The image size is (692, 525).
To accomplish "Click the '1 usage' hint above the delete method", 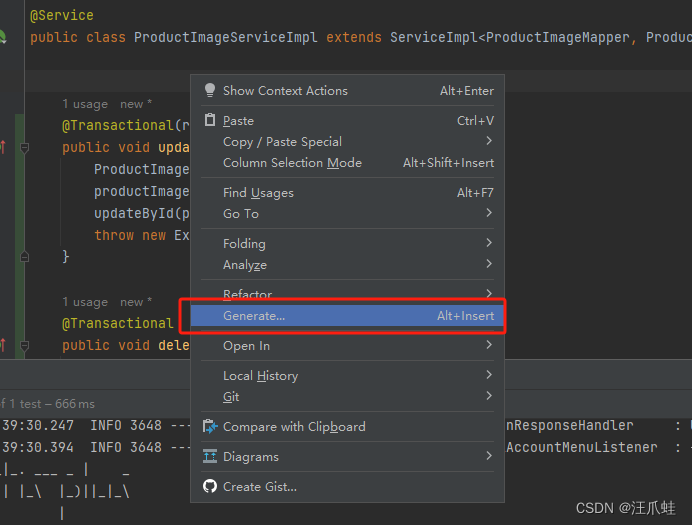I will point(85,302).
